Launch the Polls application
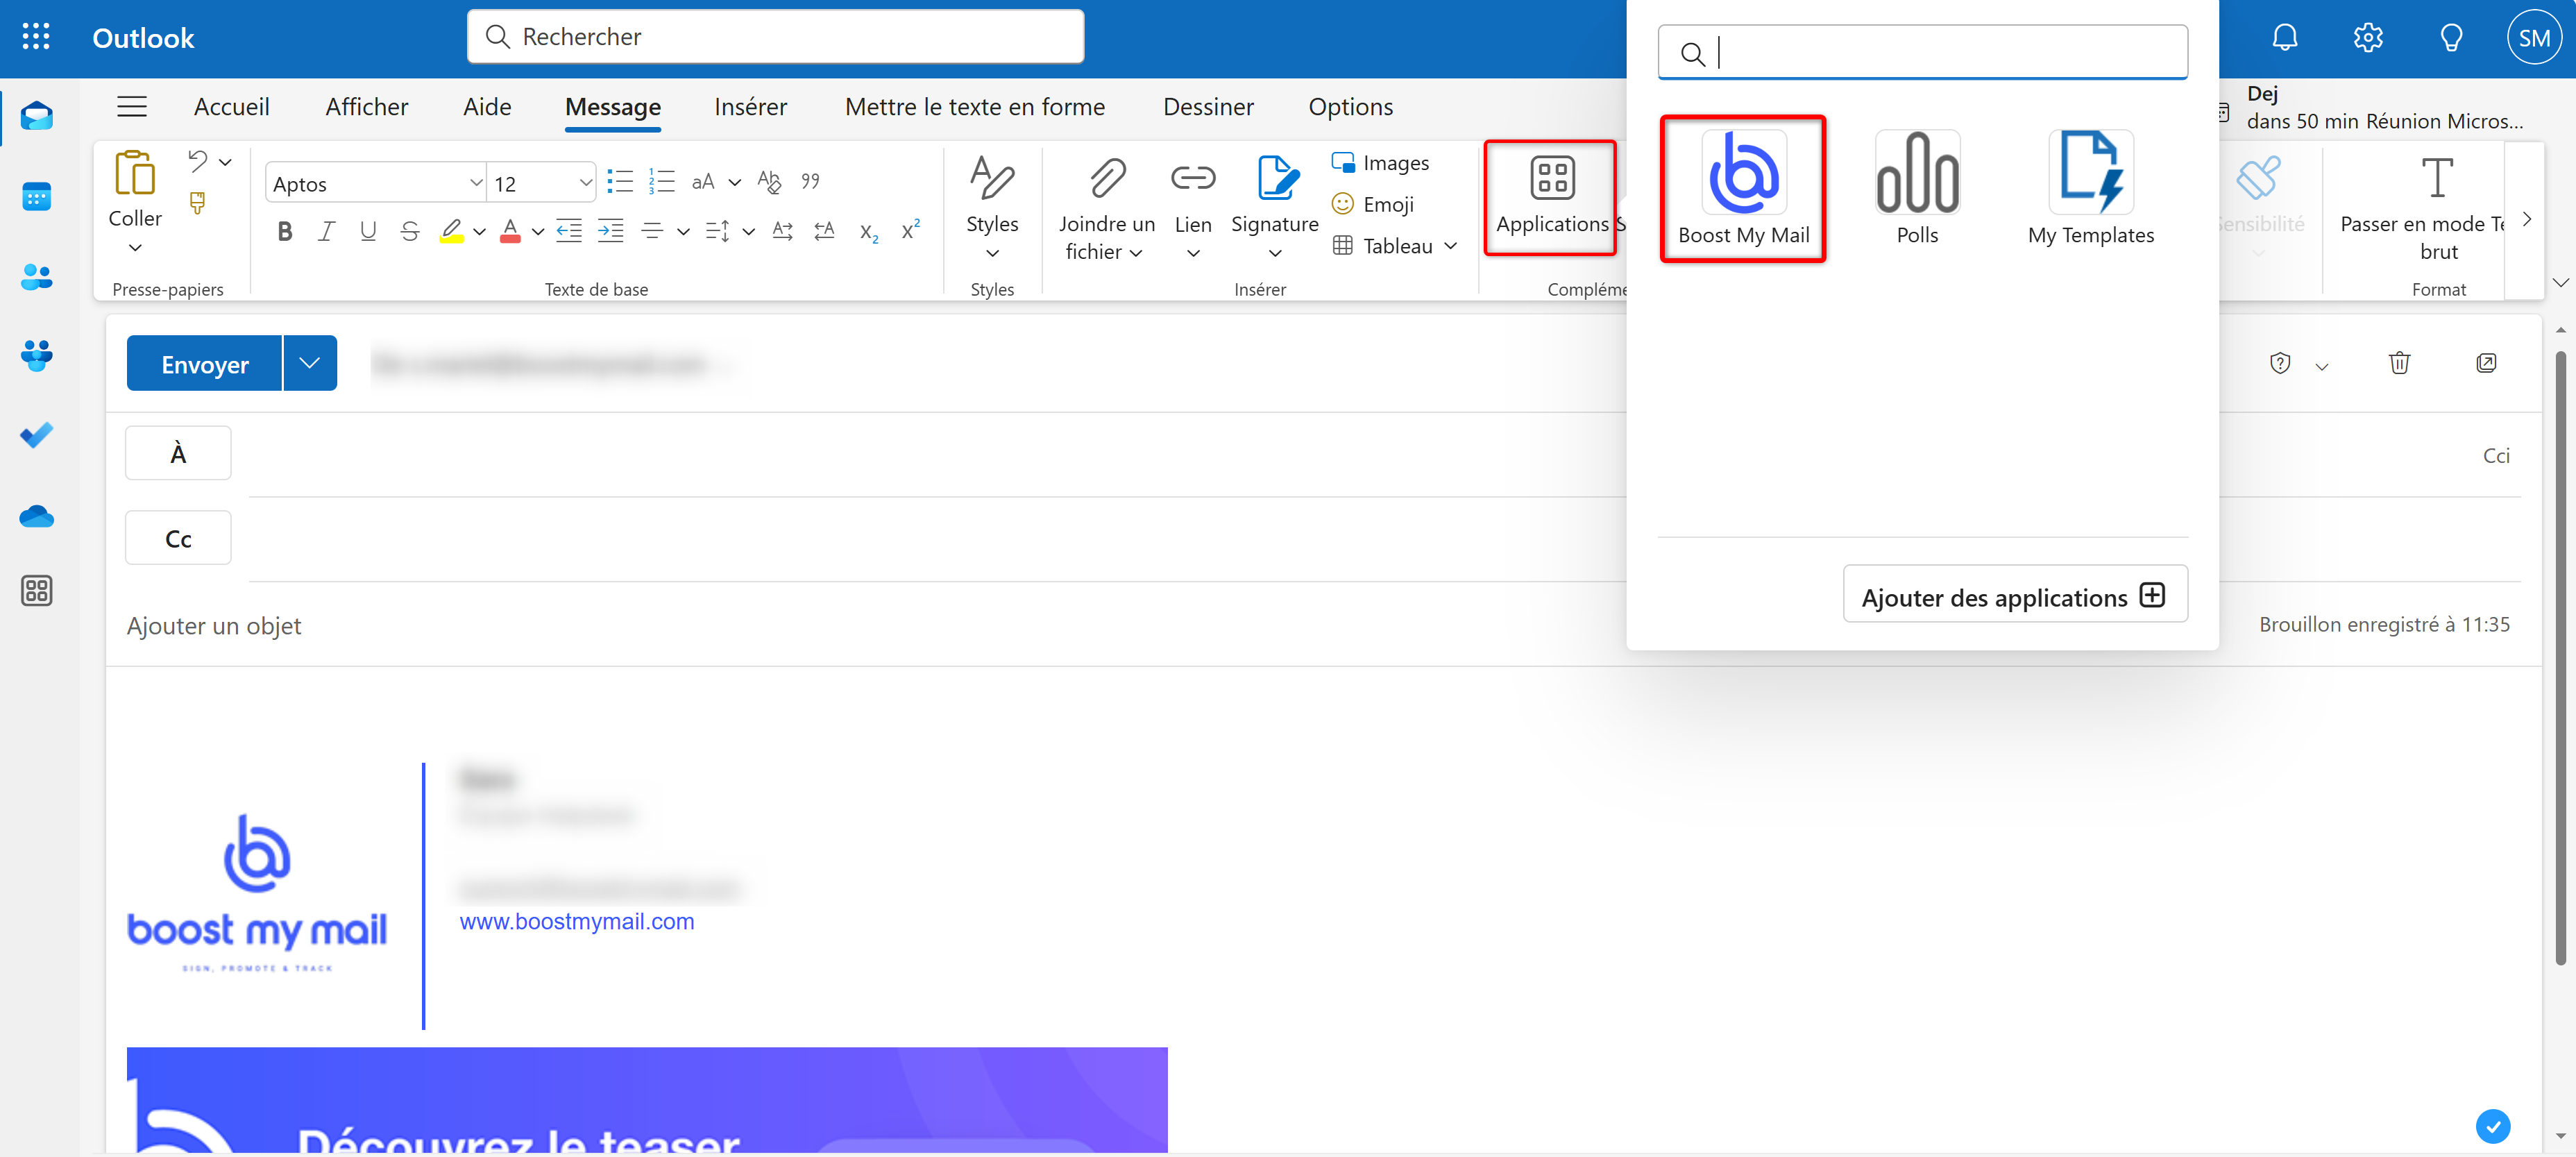Screen dimensions: 2576x1157 tap(1917, 190)
